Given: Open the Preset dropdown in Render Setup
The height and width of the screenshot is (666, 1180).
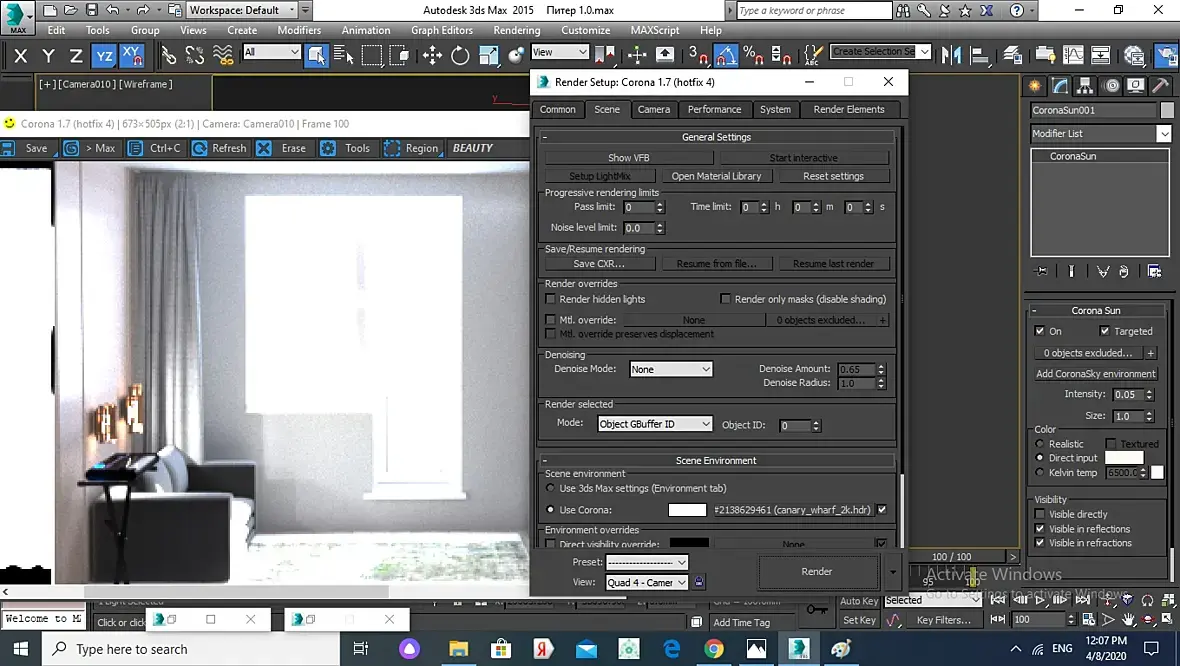Looking at the screenshot, I should (647, 562).
